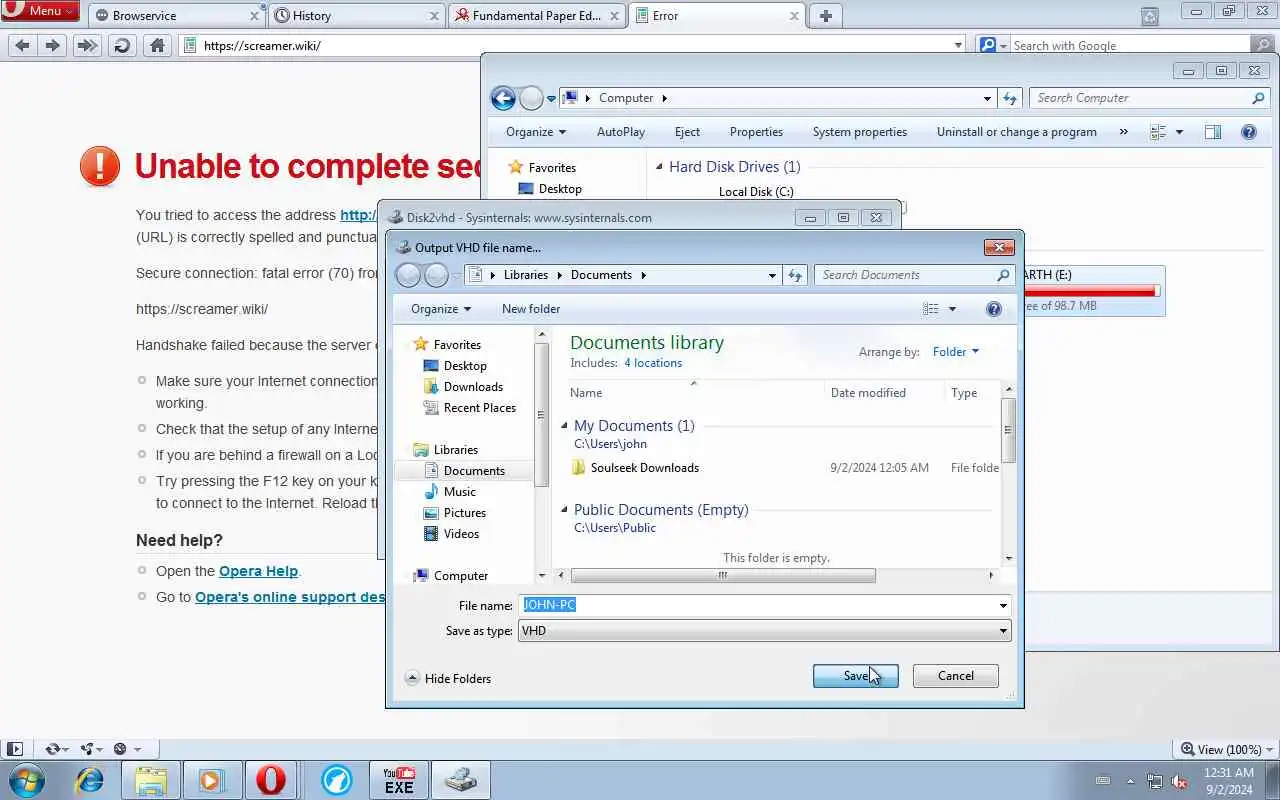Open Opera's closed tabs trash icon

pyautogui.click(x=1150, y=16)
